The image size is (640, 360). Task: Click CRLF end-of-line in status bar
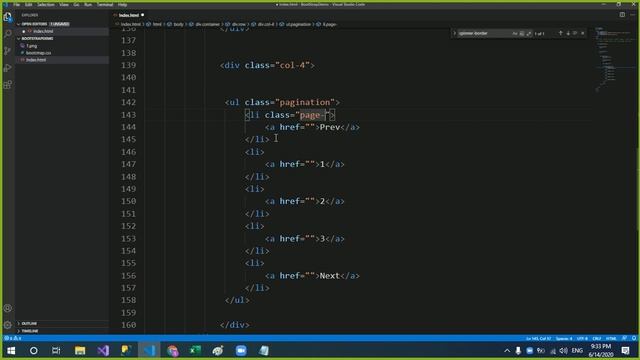point(596,338)
